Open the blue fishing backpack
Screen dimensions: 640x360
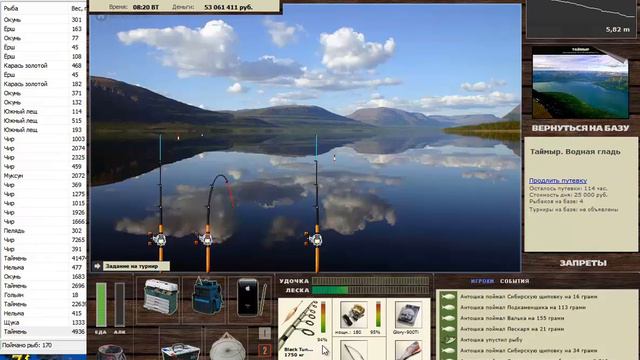tap(207, 296)
